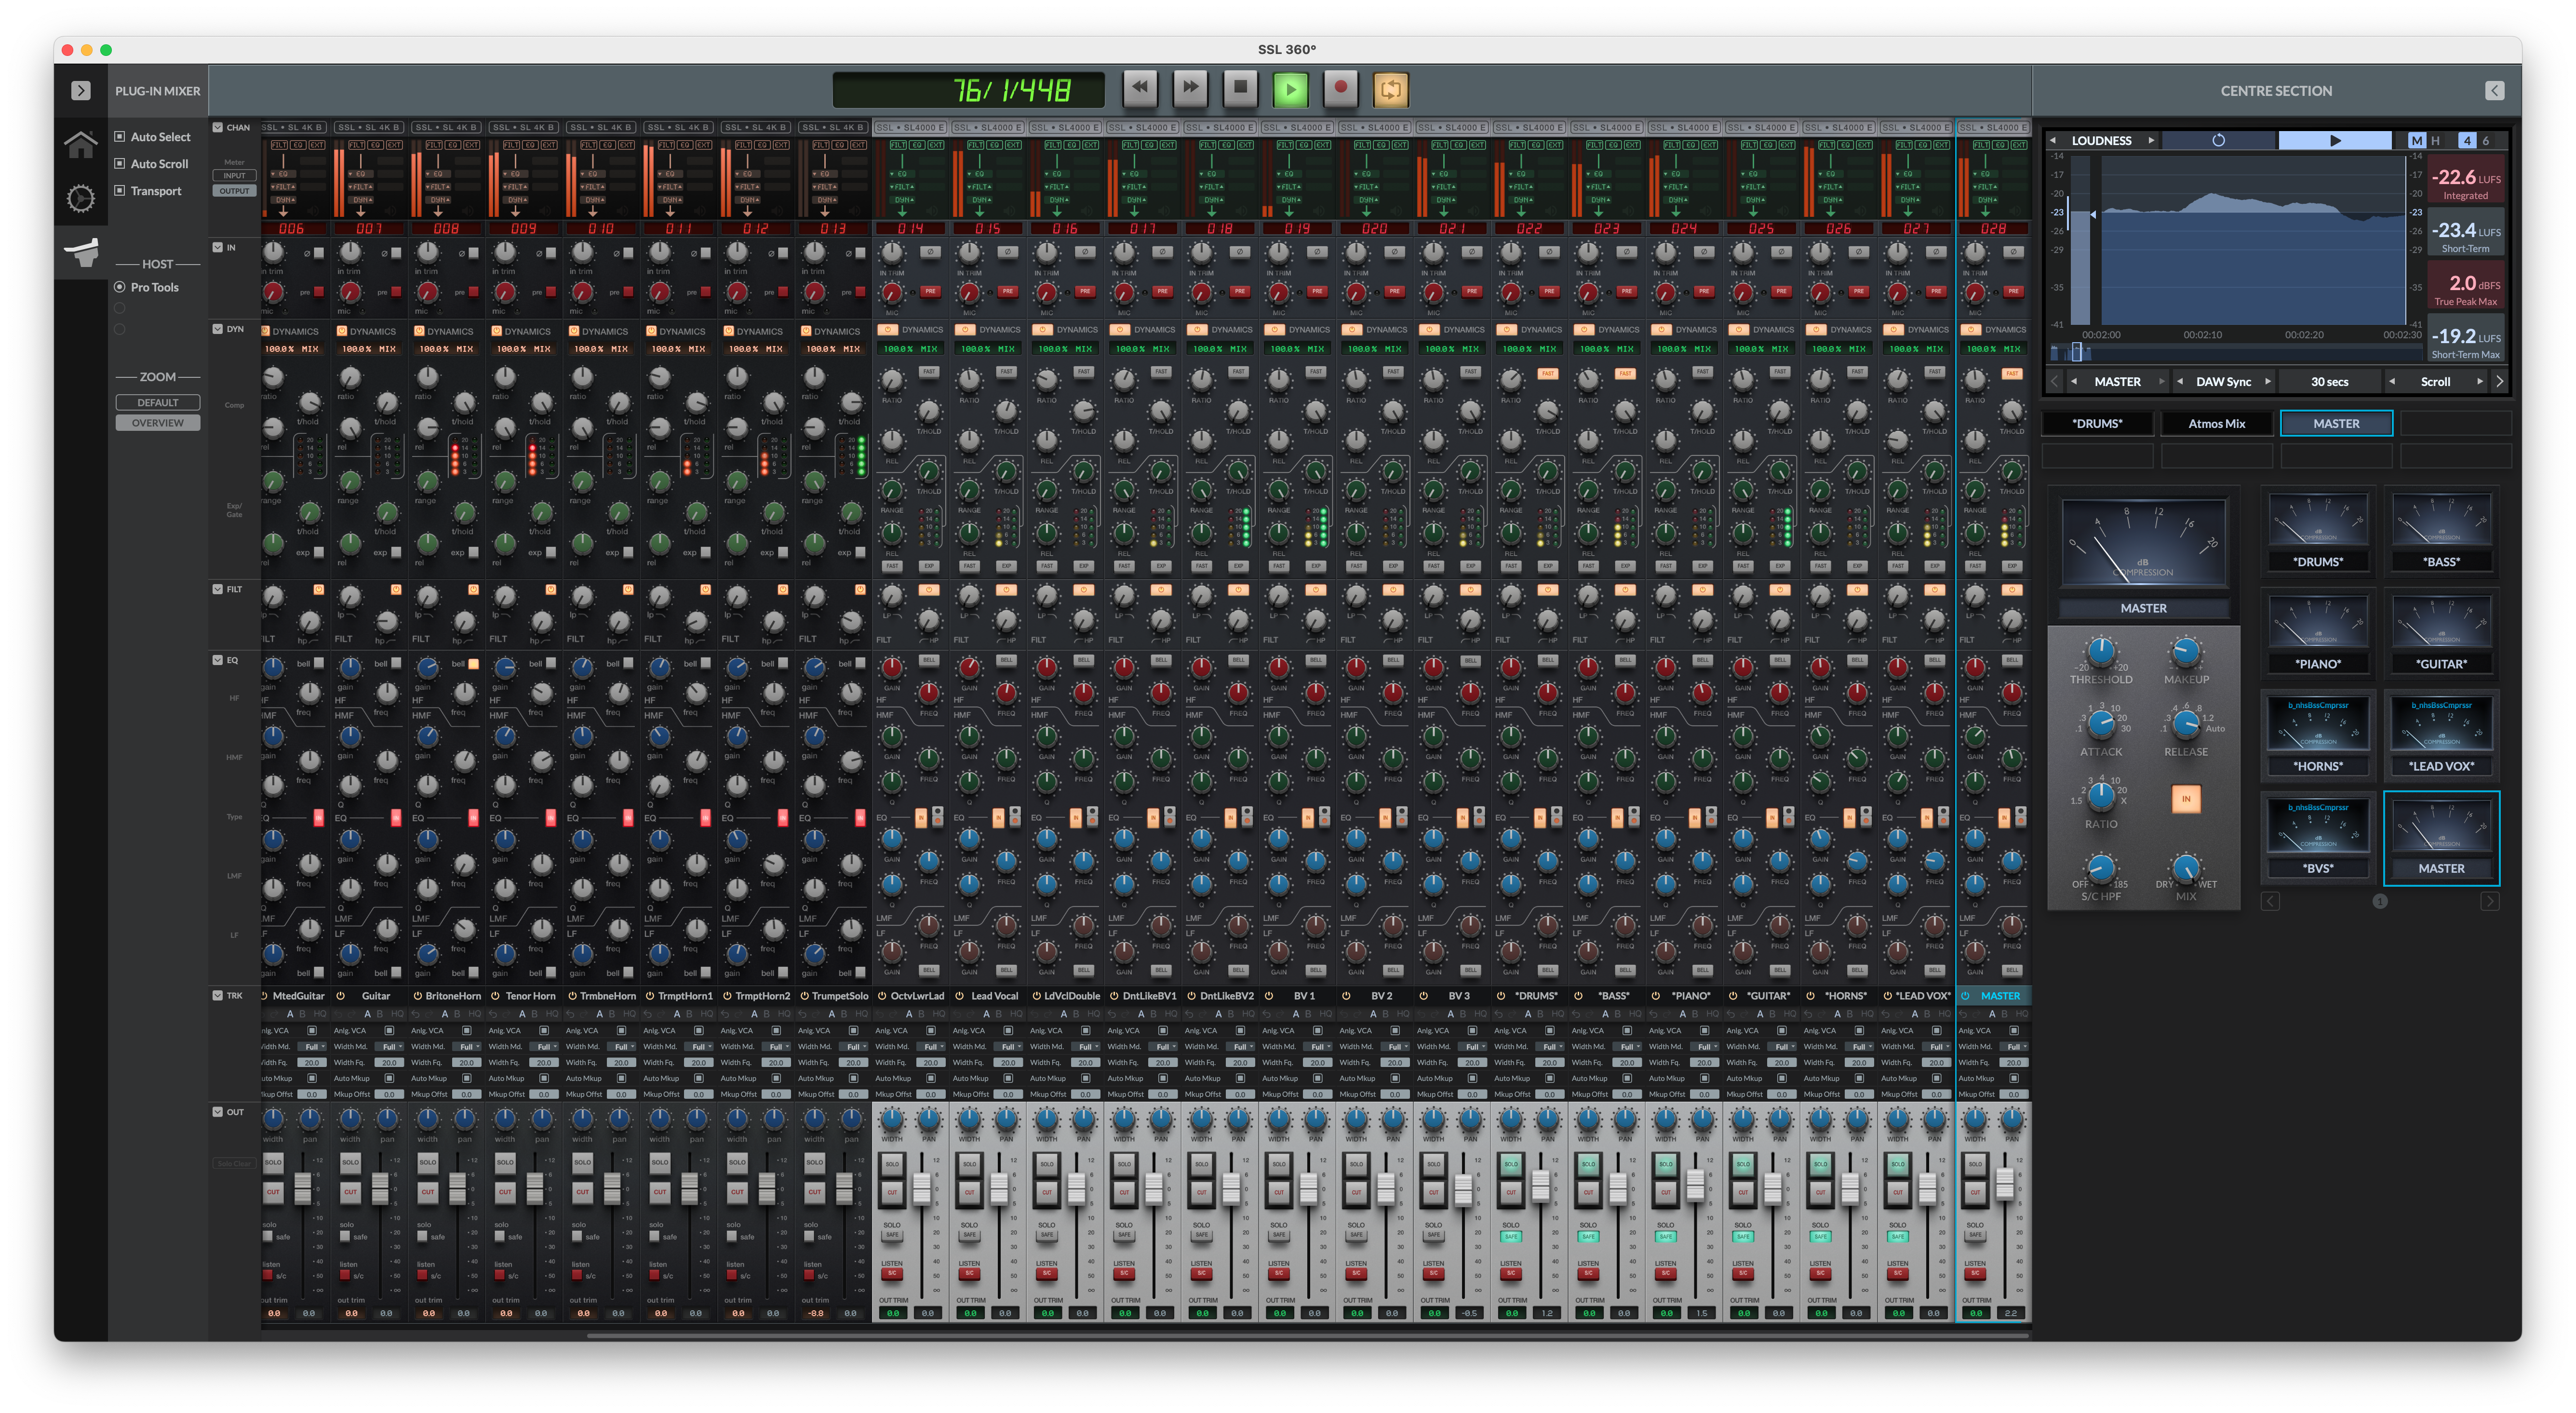Select the Plug-in Mixer fader icon in sidebar
Image resolution: width=2576 pixels, height=1413 pixels.
tap(81, 252)
